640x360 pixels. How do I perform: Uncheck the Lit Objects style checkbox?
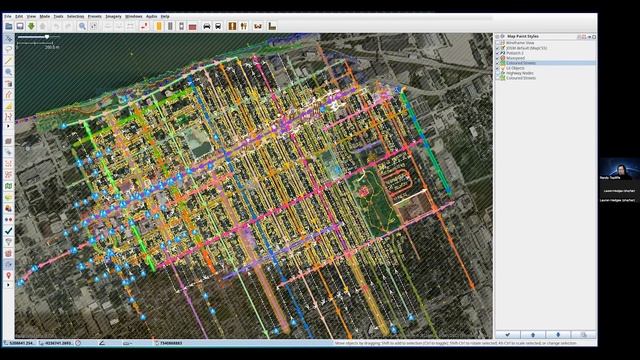498,68
